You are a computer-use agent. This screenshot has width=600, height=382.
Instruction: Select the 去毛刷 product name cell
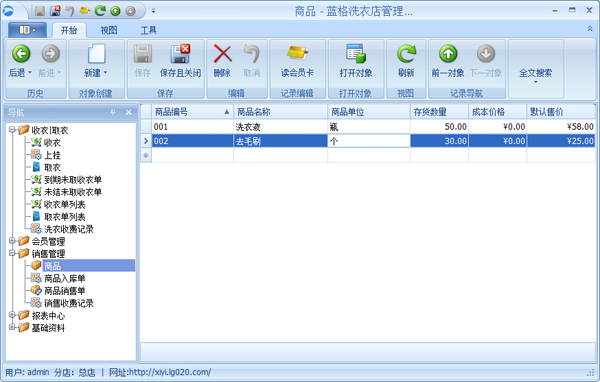point(280,141)
